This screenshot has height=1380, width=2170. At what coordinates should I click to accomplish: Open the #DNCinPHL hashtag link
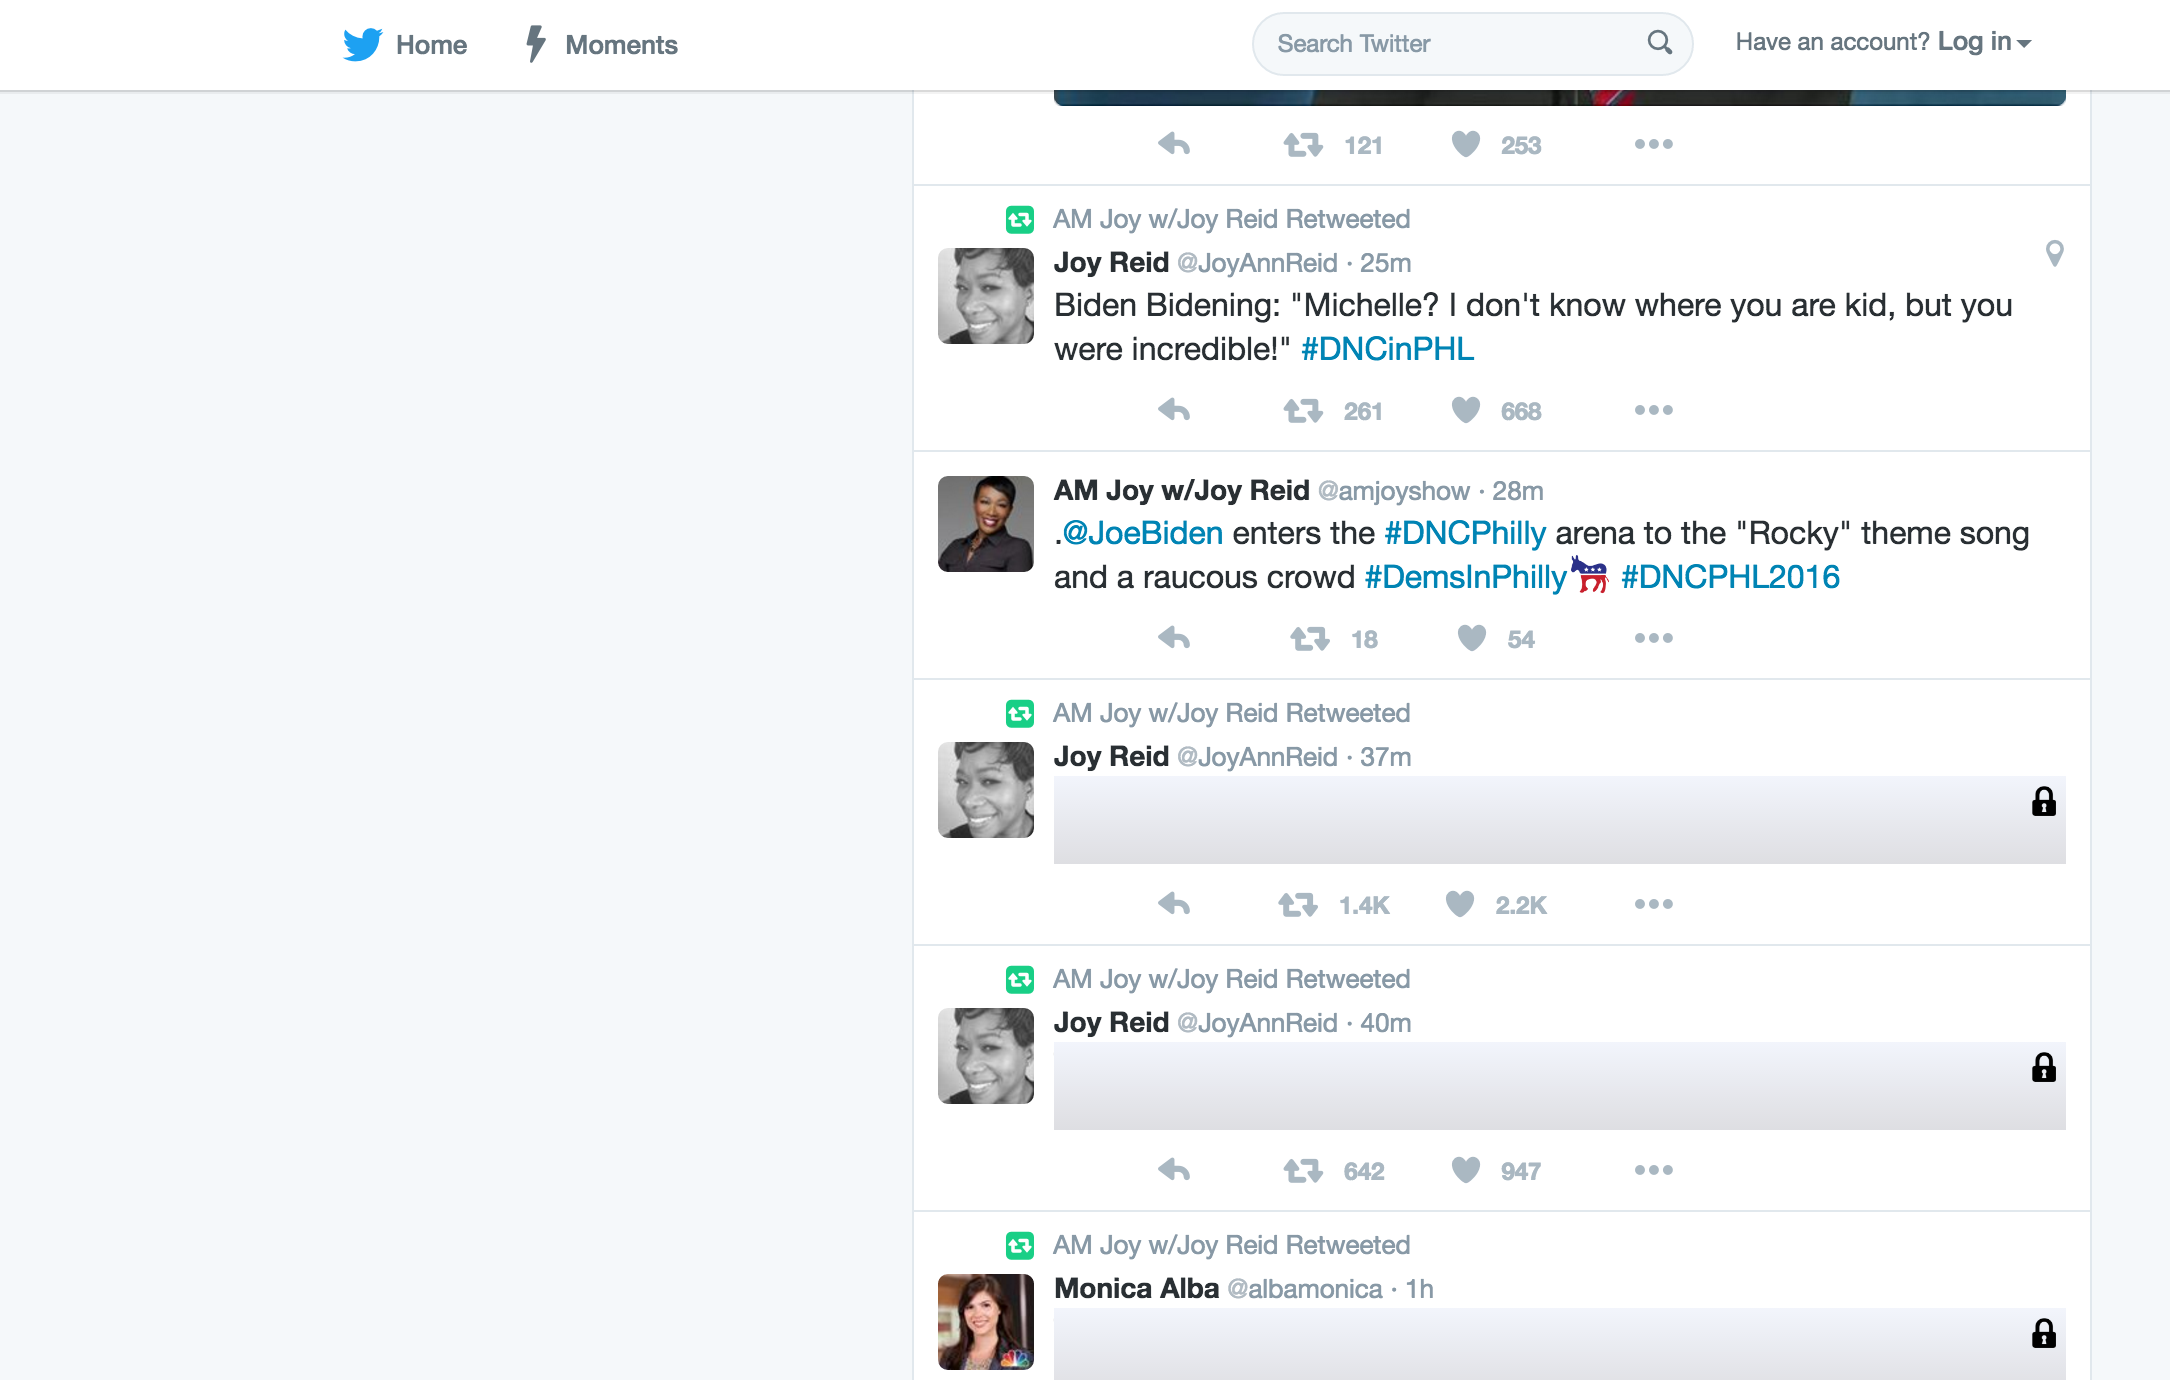click(x=1387, y=349)
